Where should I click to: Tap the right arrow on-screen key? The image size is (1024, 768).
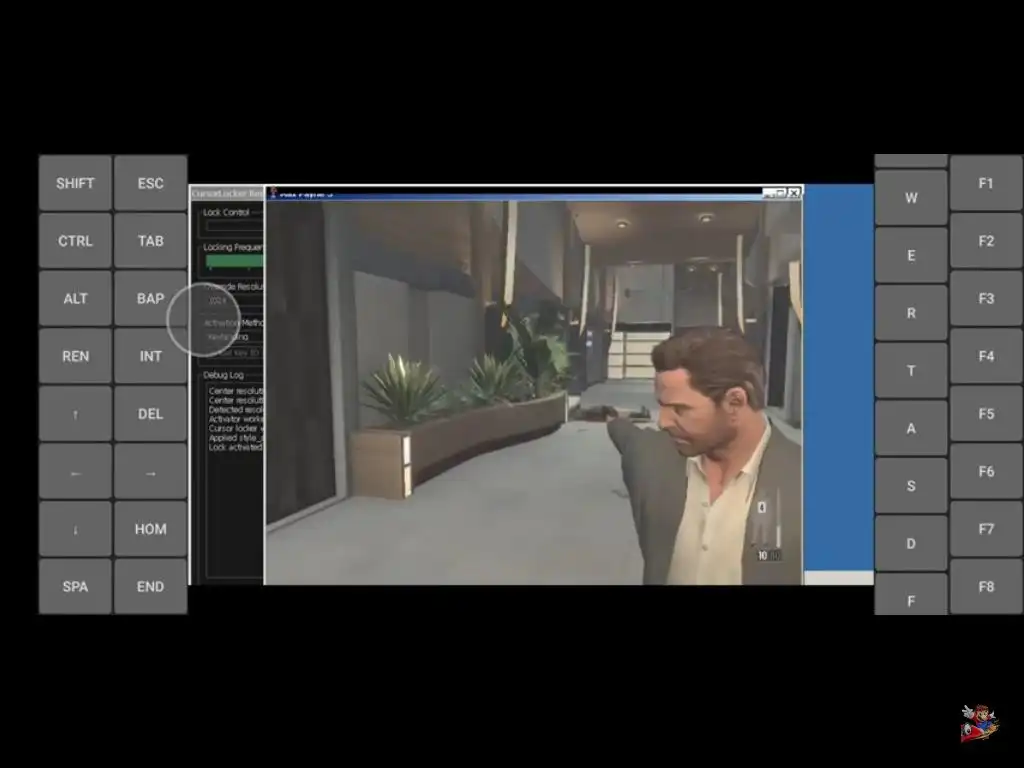tap(150, 472)
